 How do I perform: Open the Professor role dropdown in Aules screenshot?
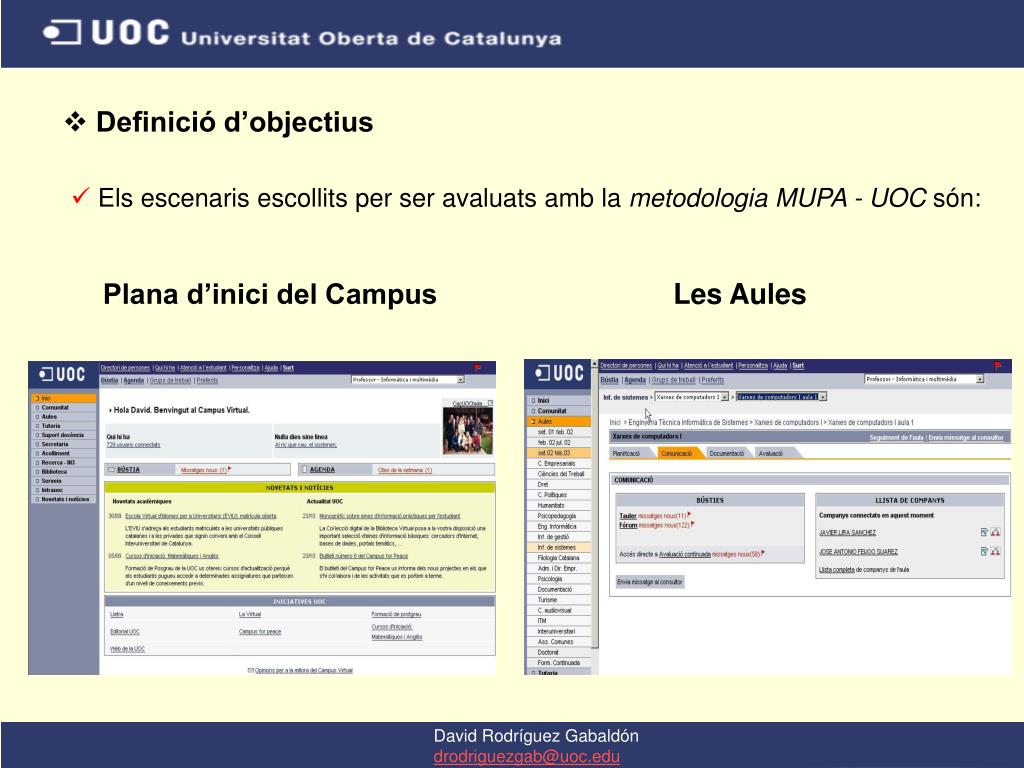[x=924, y=379]
